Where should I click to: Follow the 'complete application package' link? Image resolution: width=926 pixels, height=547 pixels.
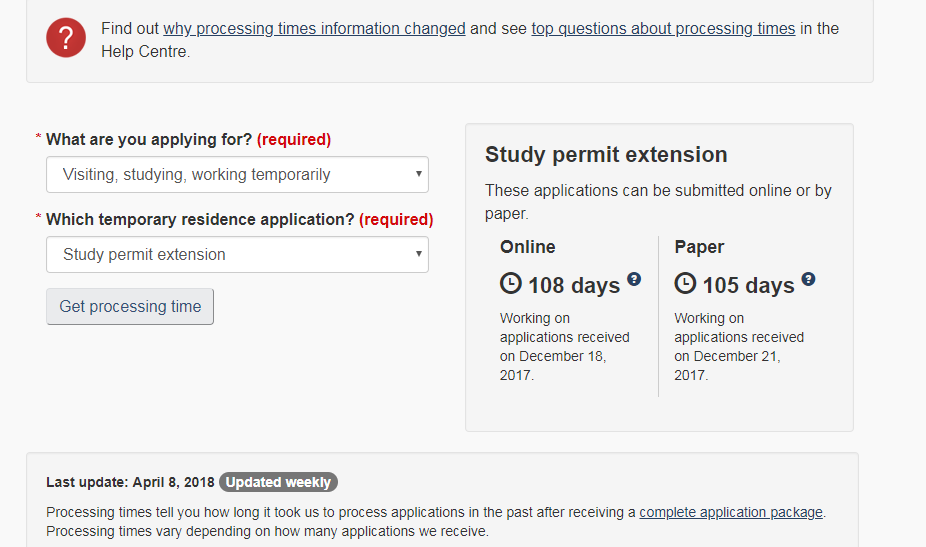point(731,512)
